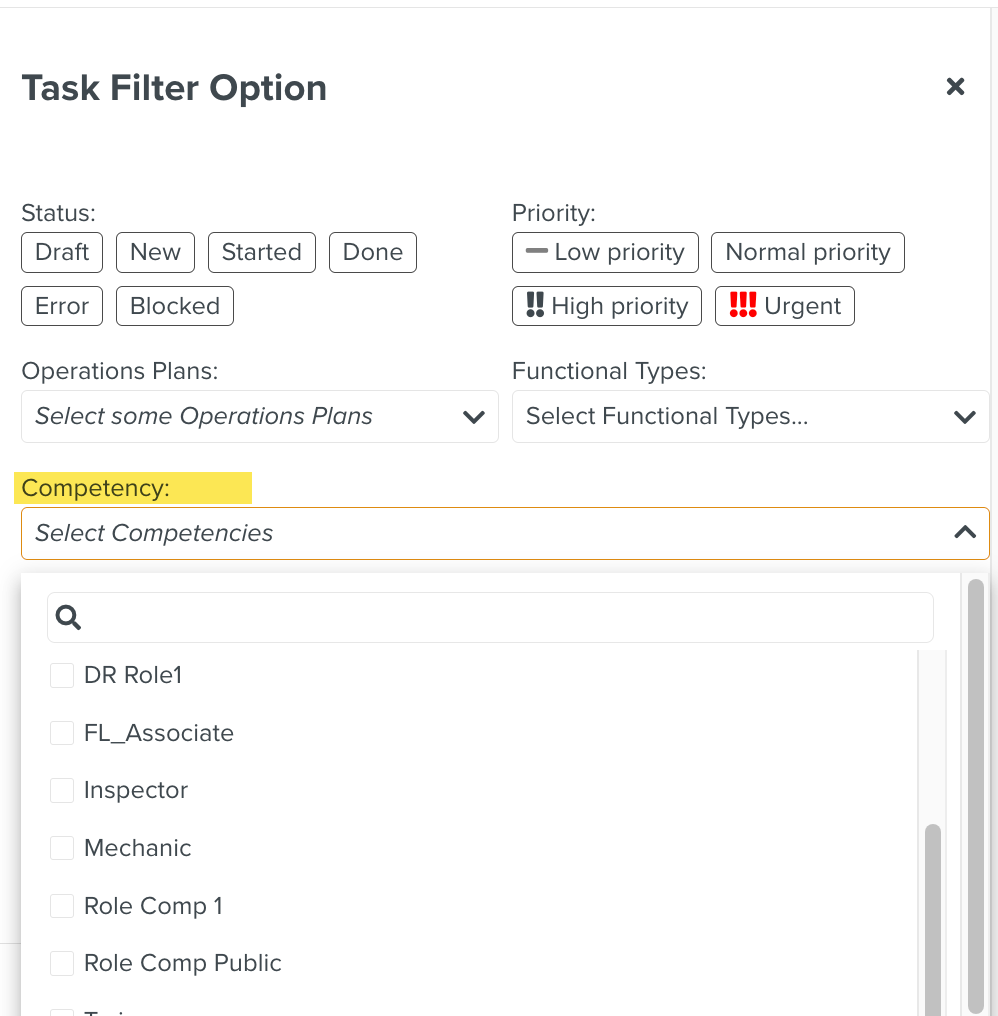Check the DR Role1 competency
Screen dimensions: 998x1016
pyautogui.click(x=62, y=675)
